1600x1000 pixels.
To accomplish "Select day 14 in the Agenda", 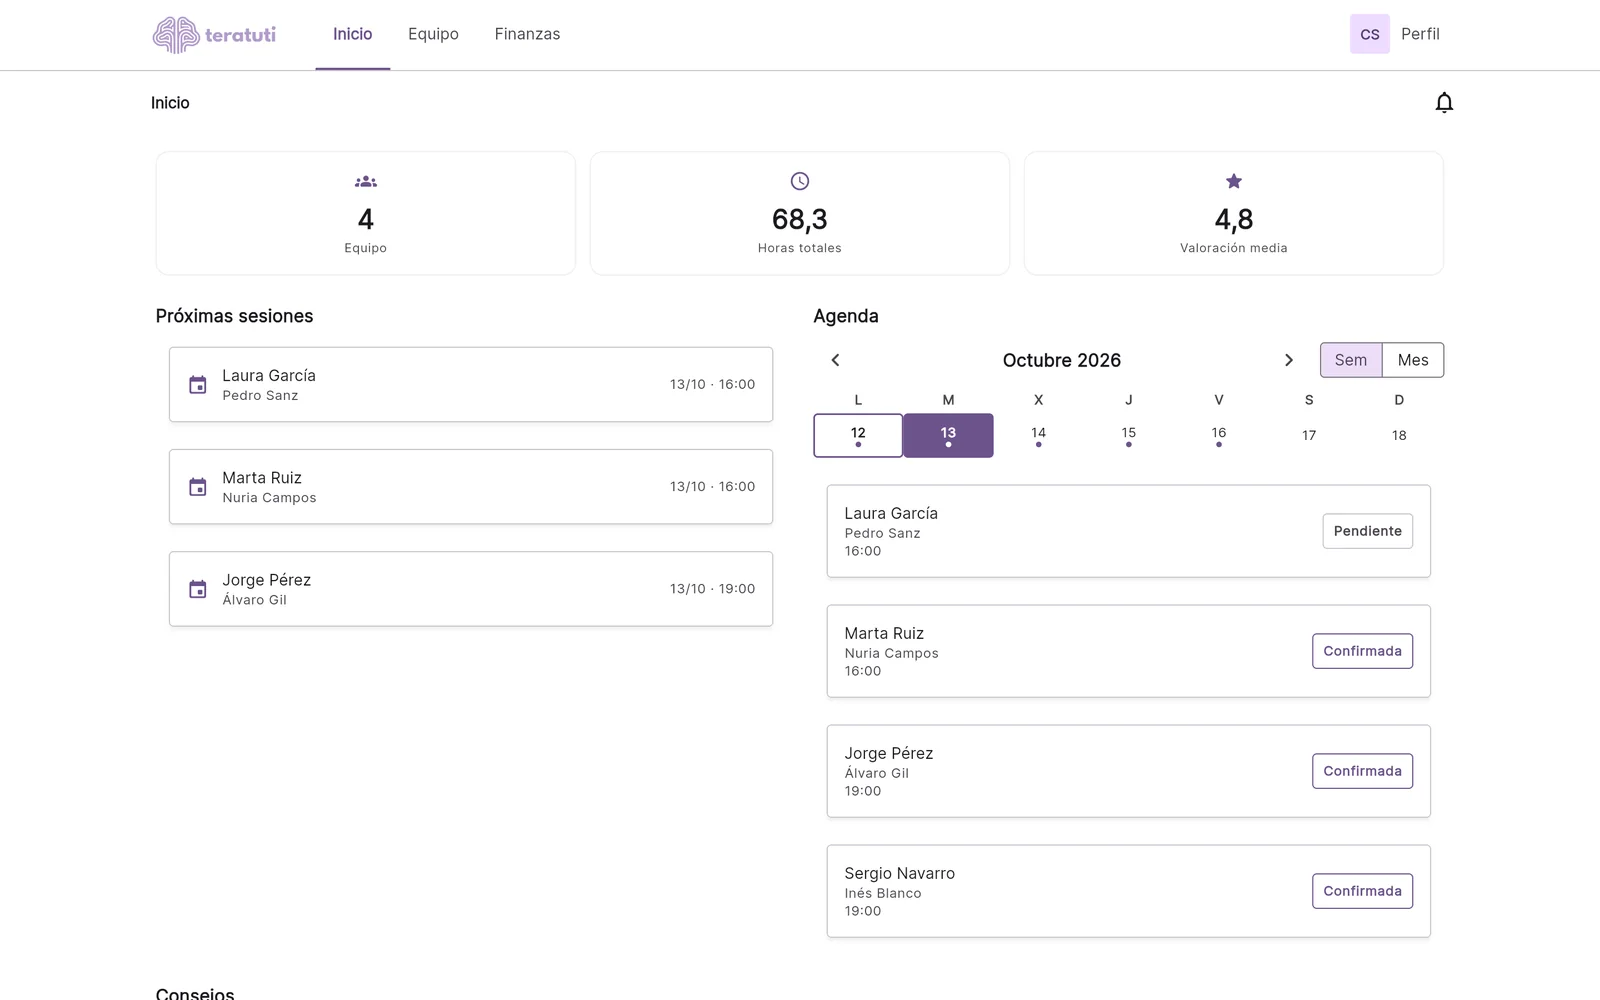I will (x=1038, y=435).
